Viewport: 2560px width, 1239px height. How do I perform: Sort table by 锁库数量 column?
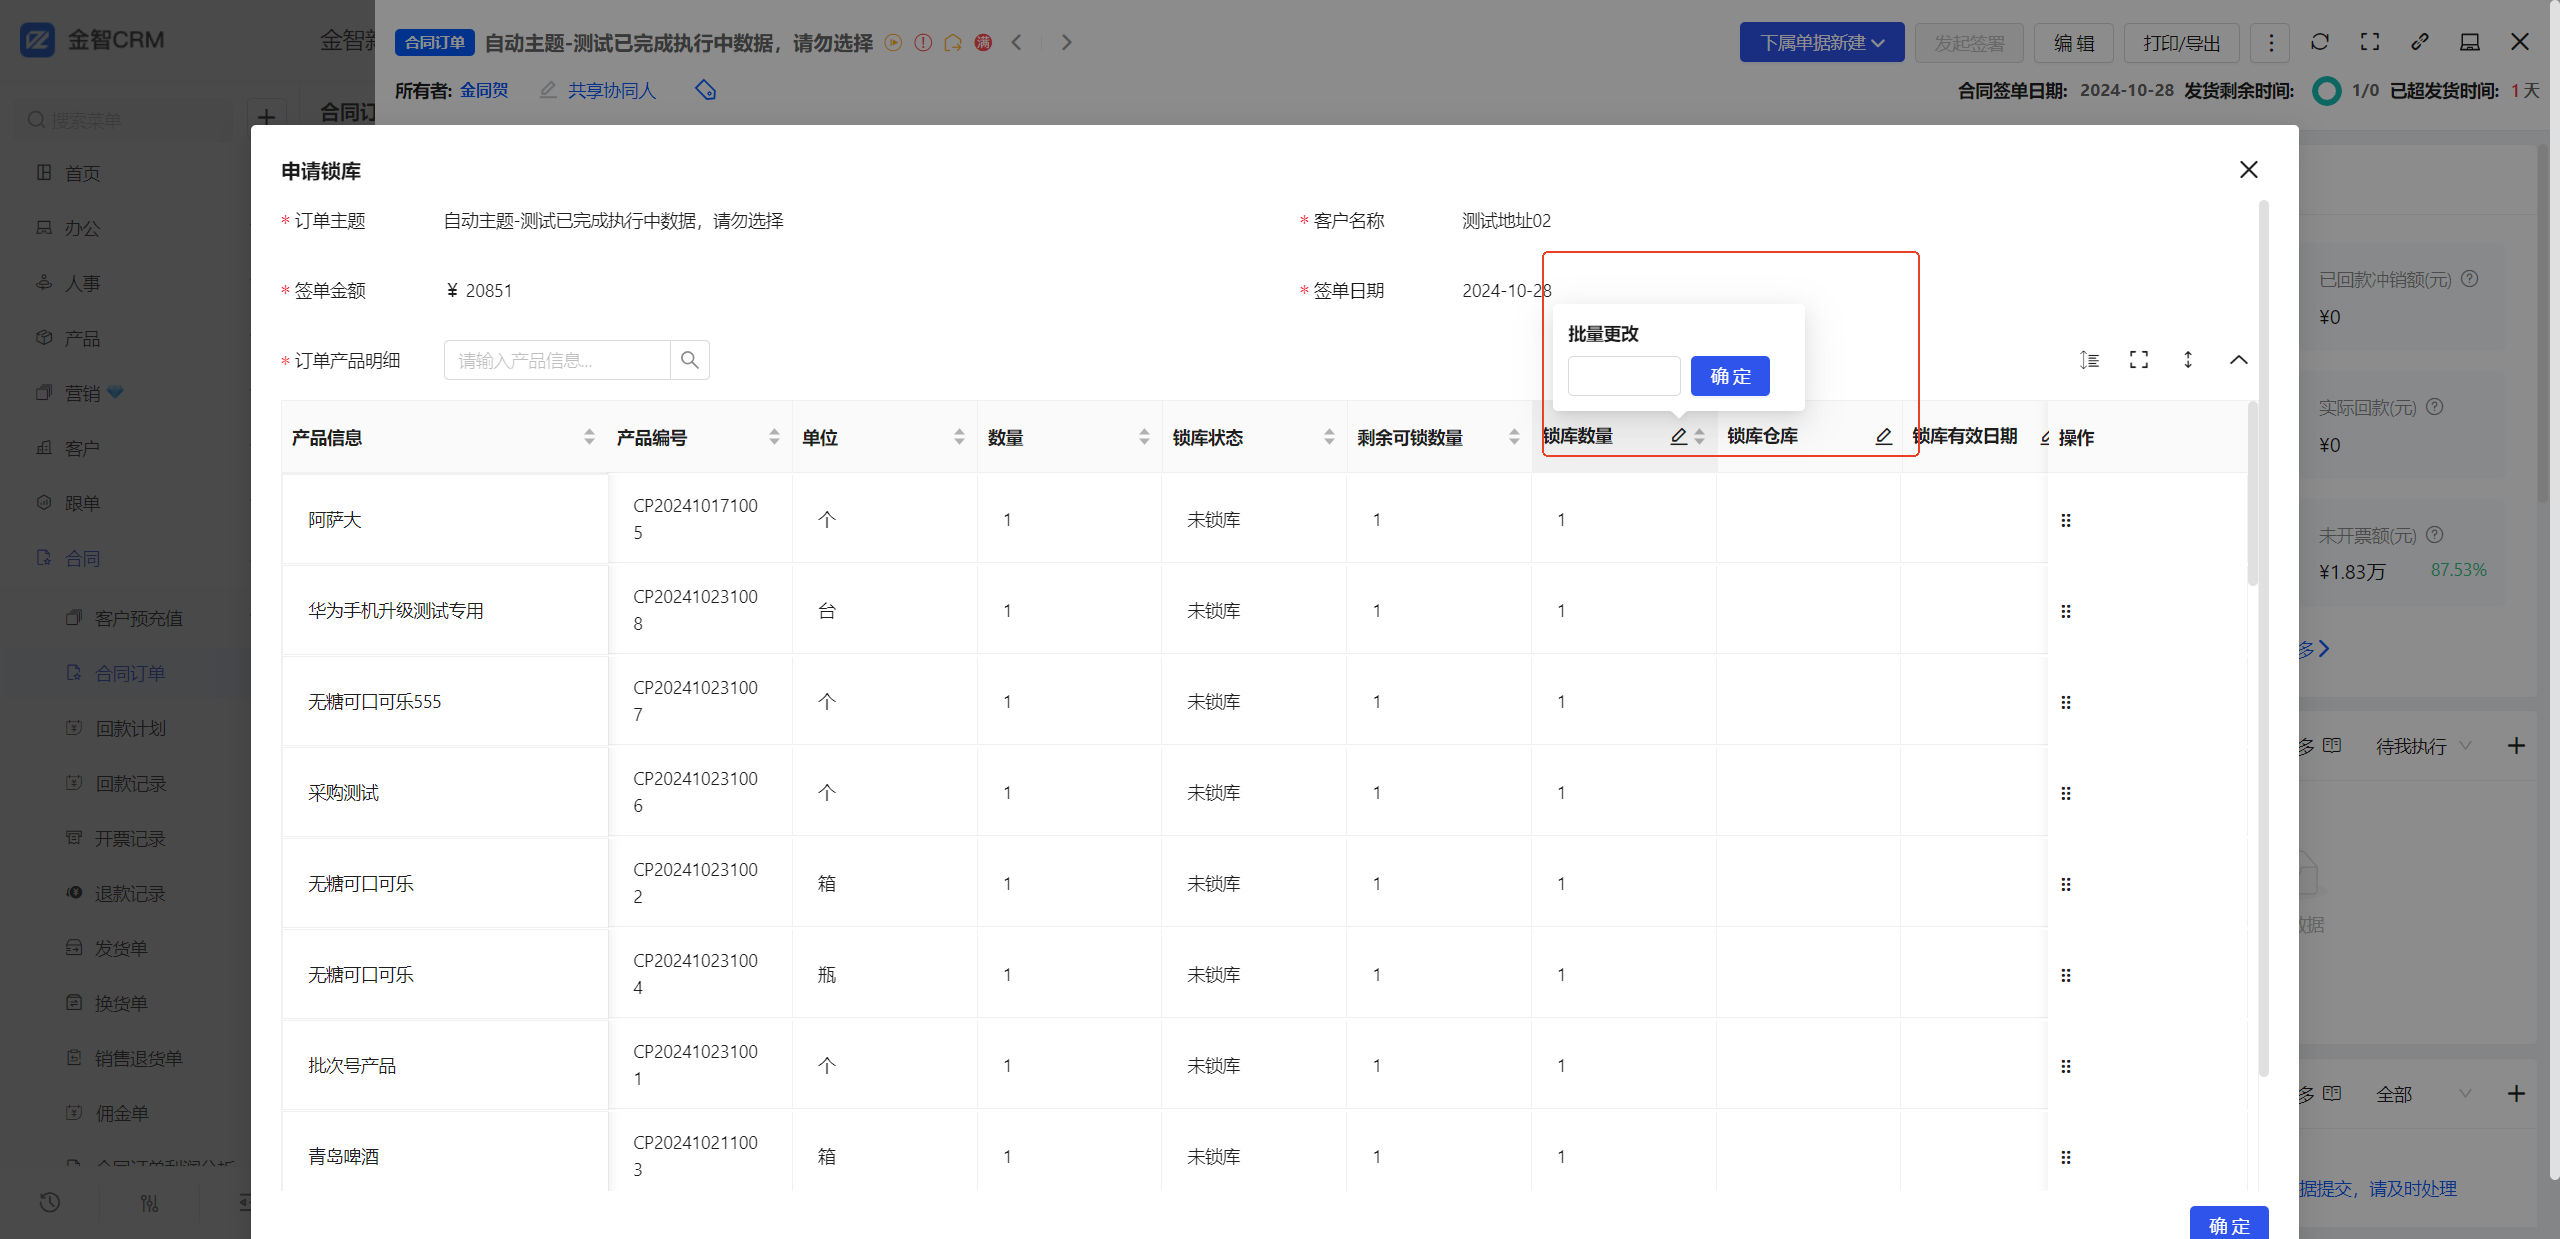[x=1699, y=437]
